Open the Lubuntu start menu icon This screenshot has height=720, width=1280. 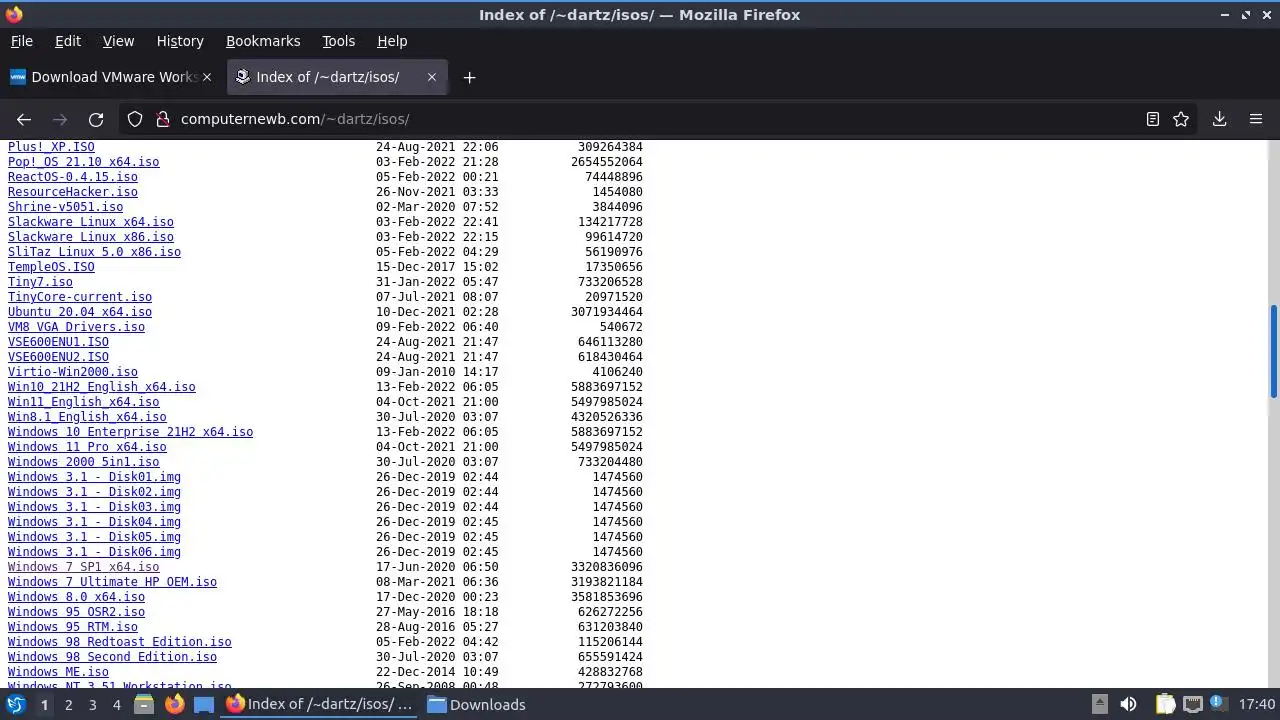(15, 704)
